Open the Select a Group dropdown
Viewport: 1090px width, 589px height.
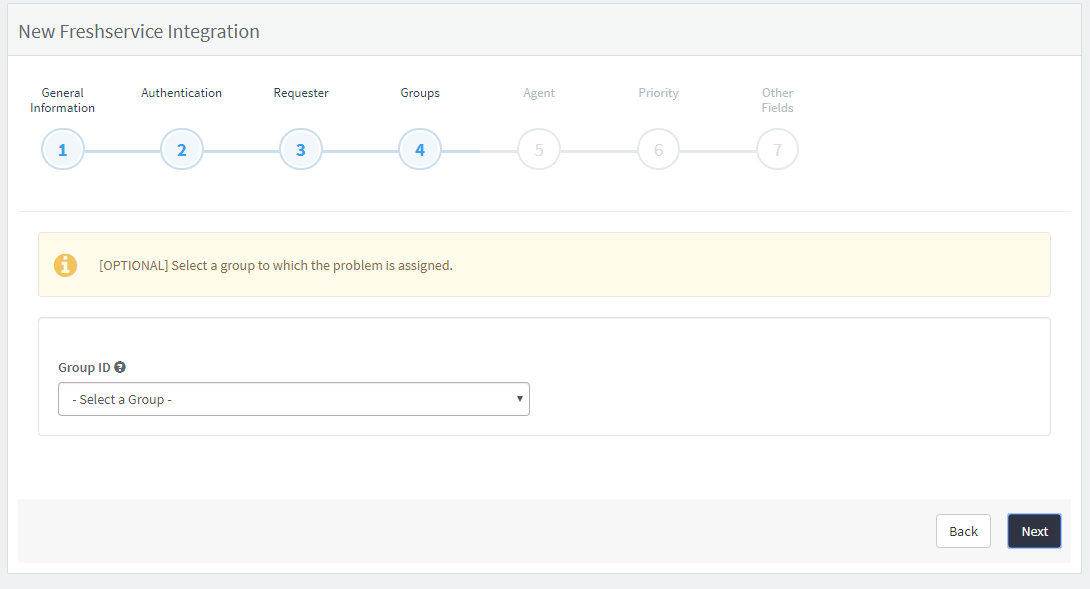coord(294,399)
